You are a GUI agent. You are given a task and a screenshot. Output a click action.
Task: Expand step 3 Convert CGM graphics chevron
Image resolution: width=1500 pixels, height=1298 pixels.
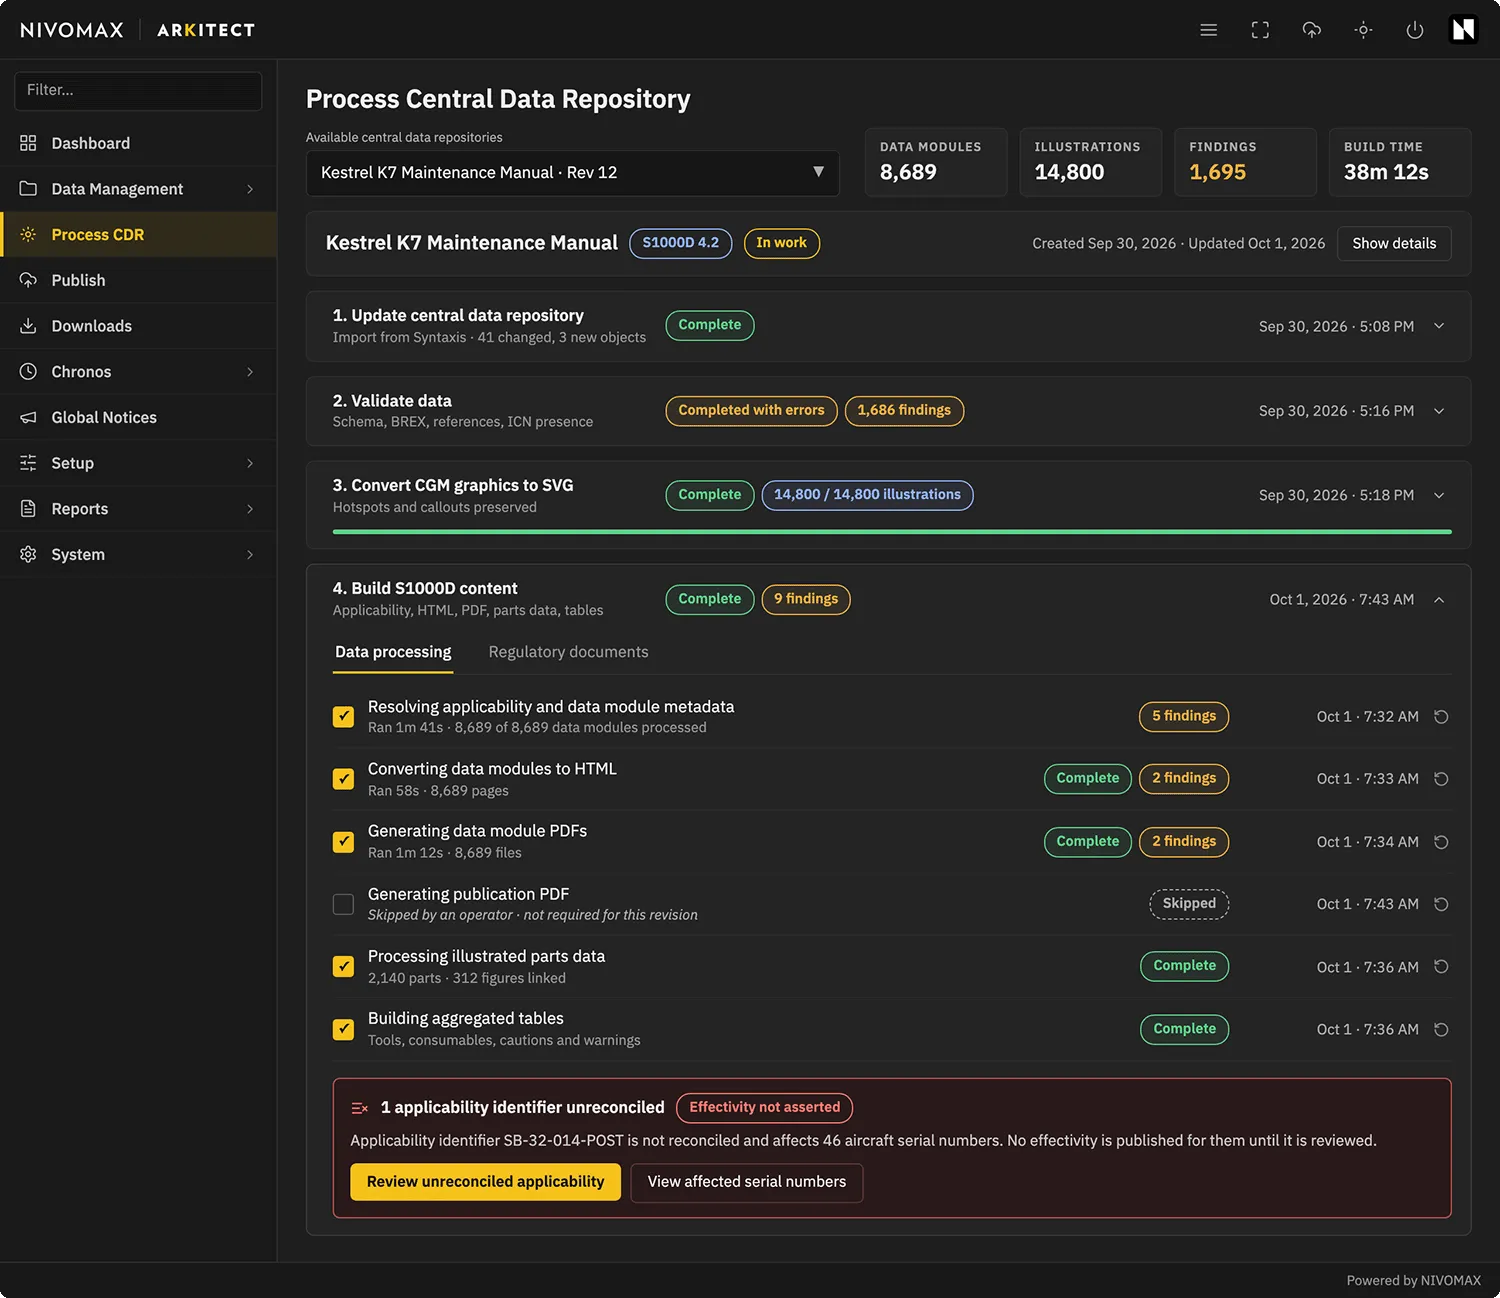pos(1439,495)
